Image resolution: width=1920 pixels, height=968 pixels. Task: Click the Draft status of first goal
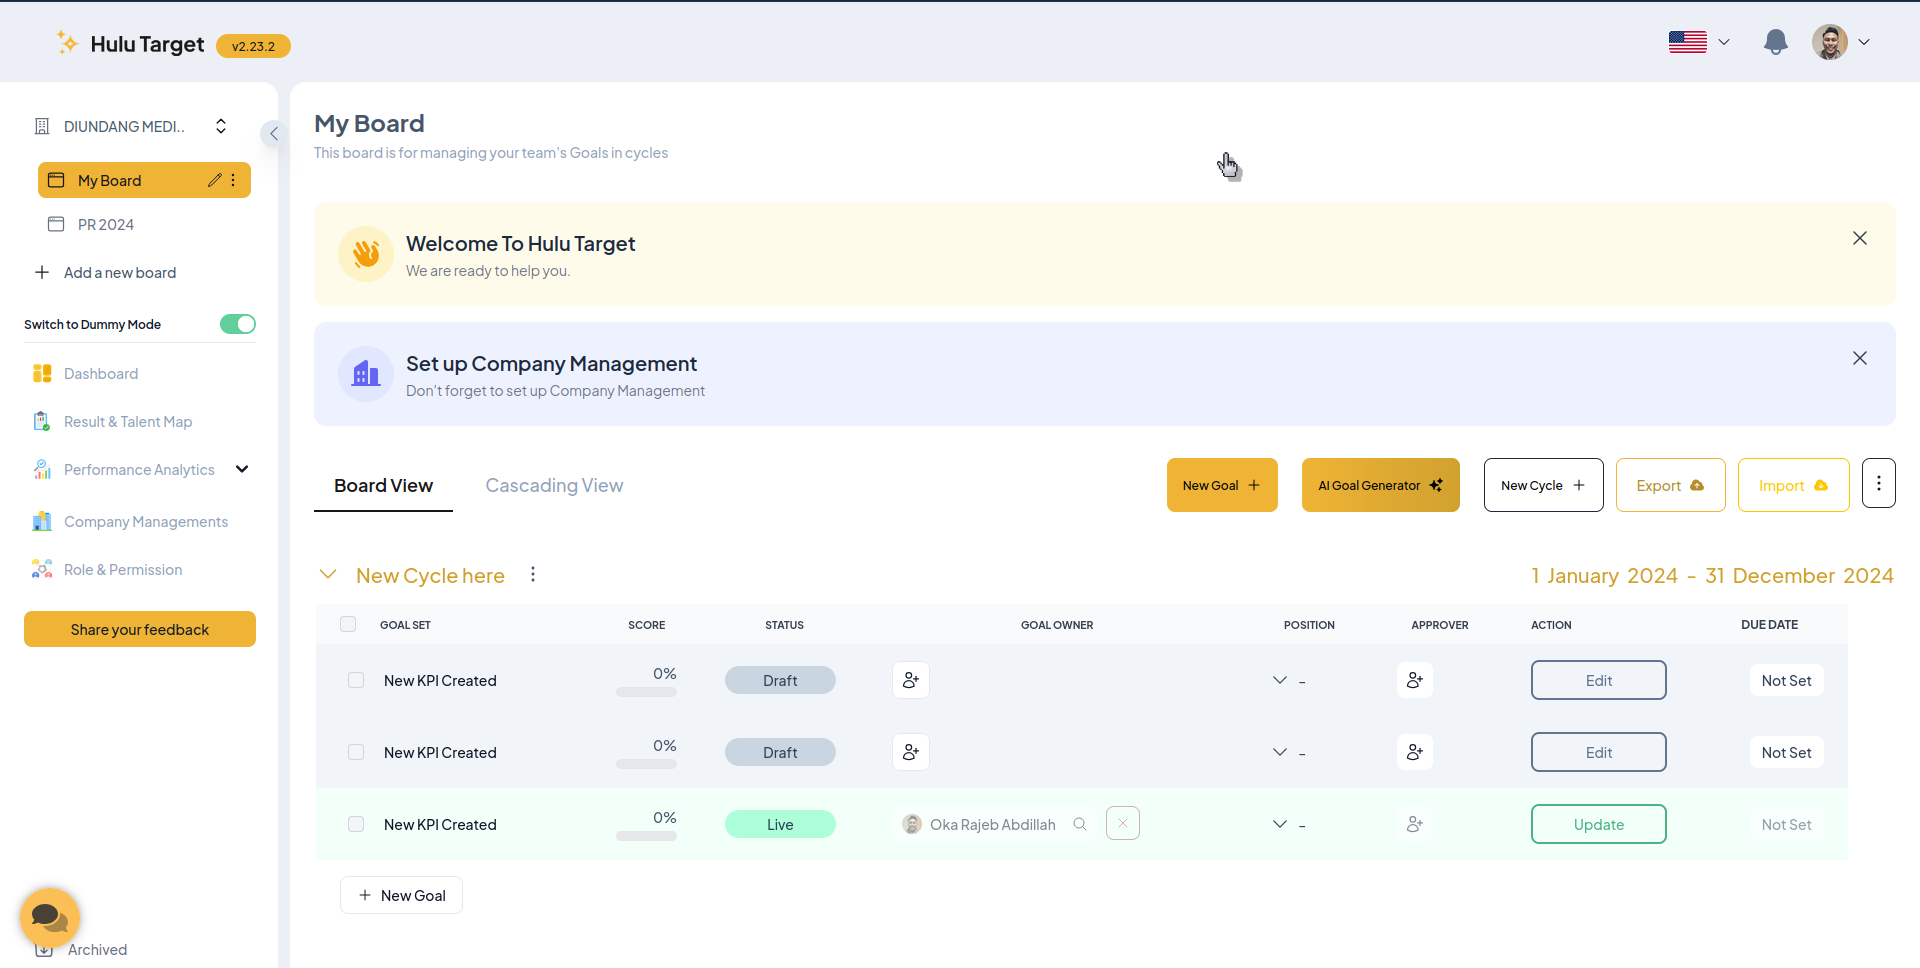coord(780,680)
